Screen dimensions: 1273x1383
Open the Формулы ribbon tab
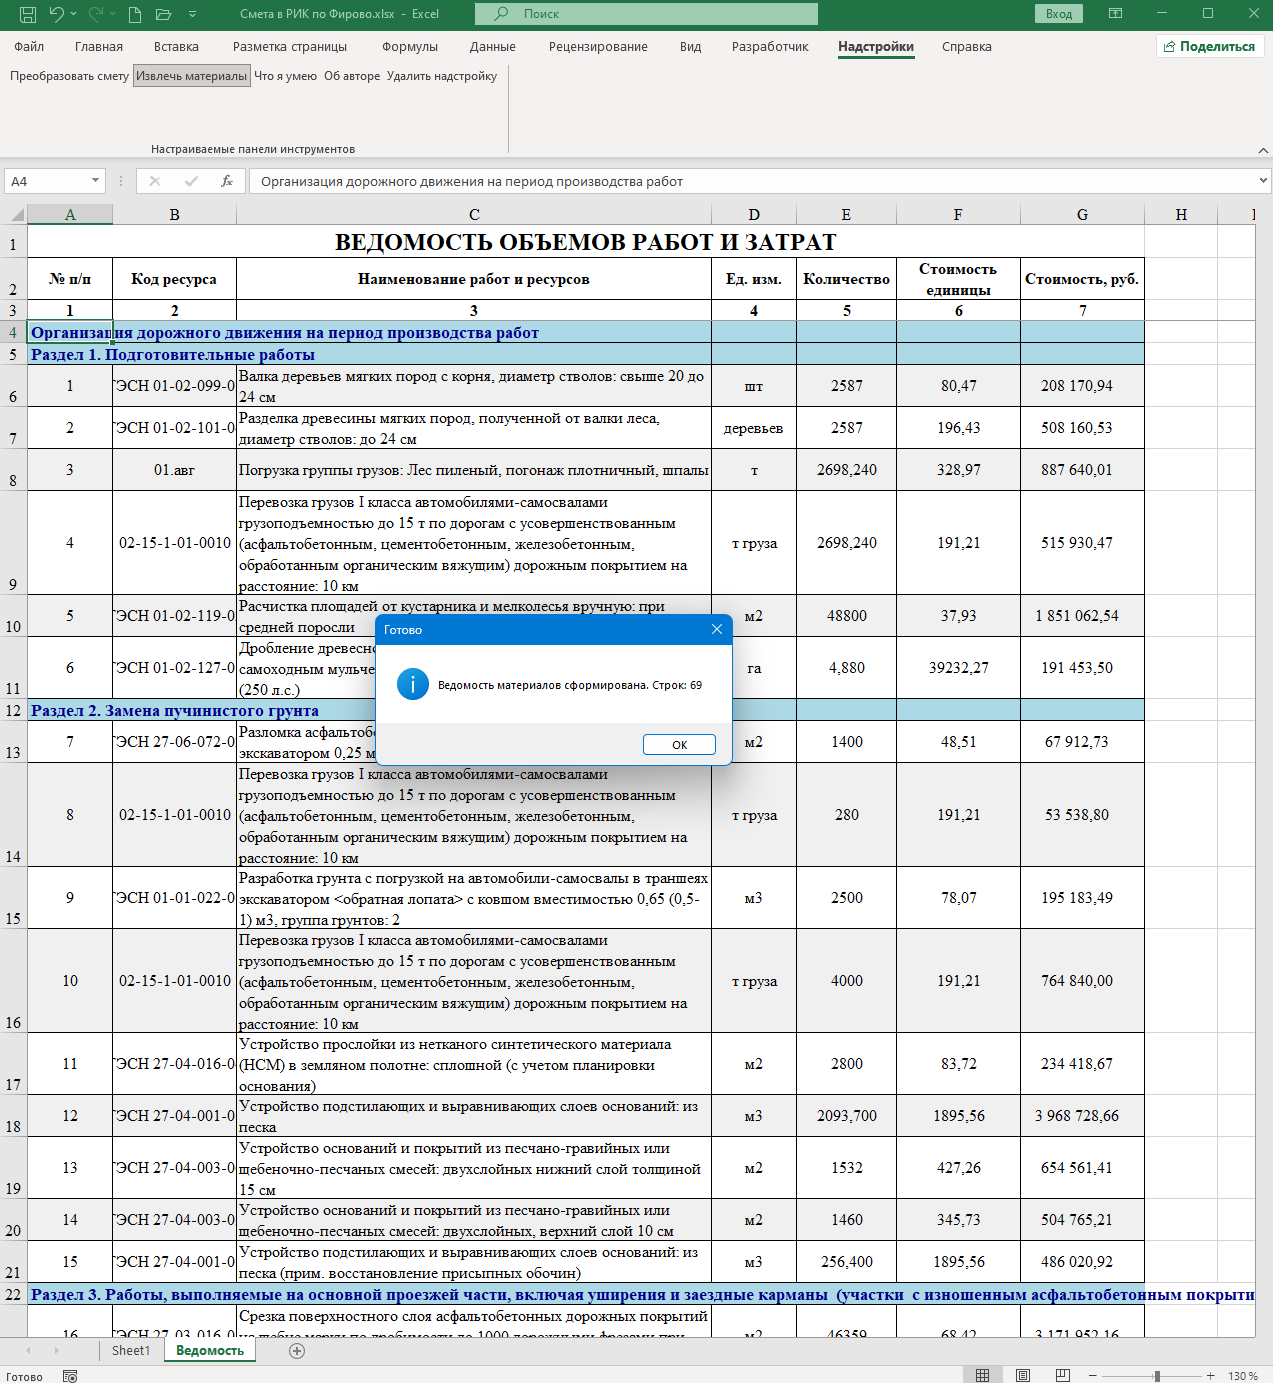[410, 47]
